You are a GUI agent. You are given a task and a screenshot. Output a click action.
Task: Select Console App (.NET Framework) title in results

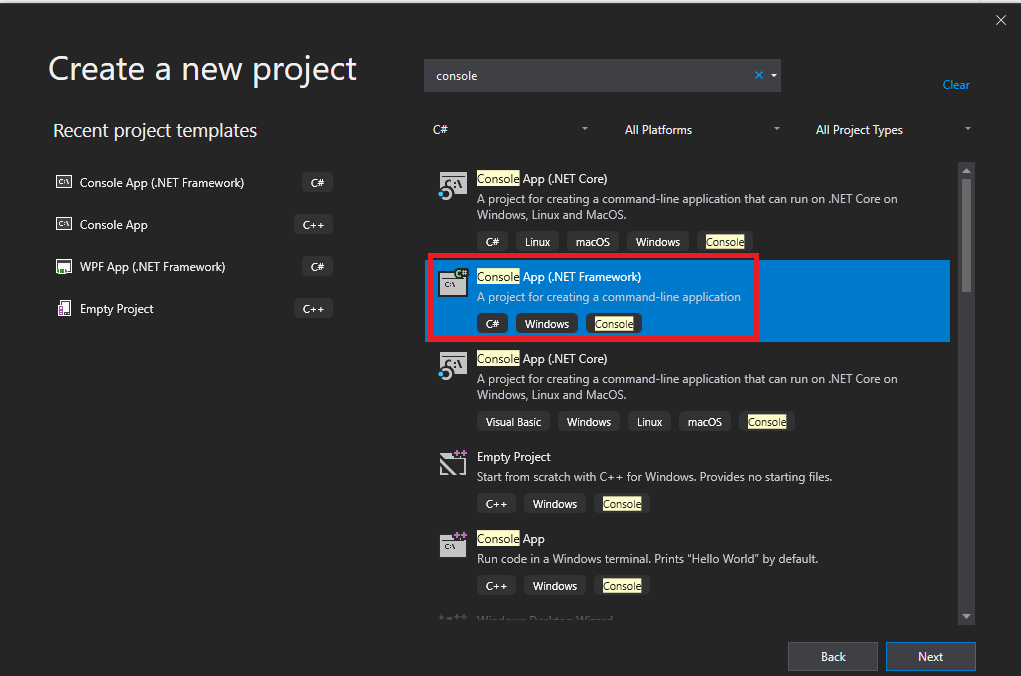click(x=559, y=277)
